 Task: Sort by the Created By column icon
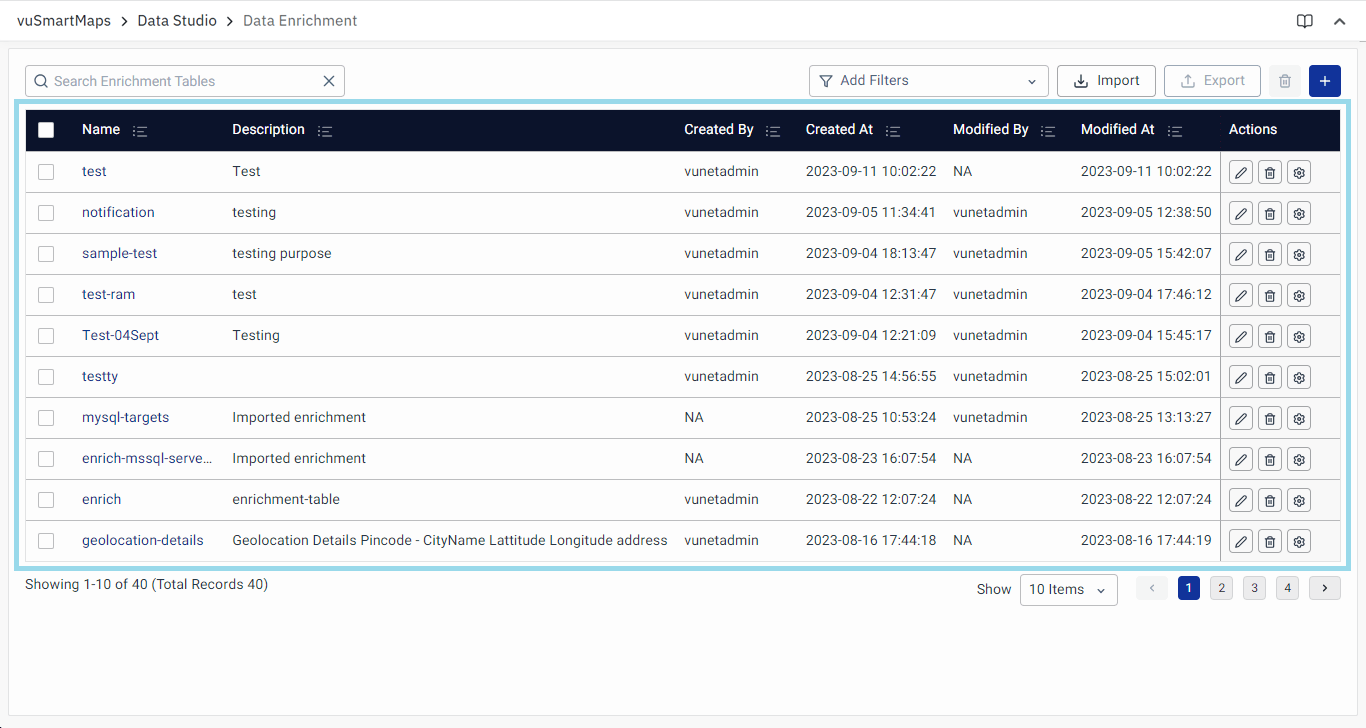pyautogui.click(x=773, y=131)
